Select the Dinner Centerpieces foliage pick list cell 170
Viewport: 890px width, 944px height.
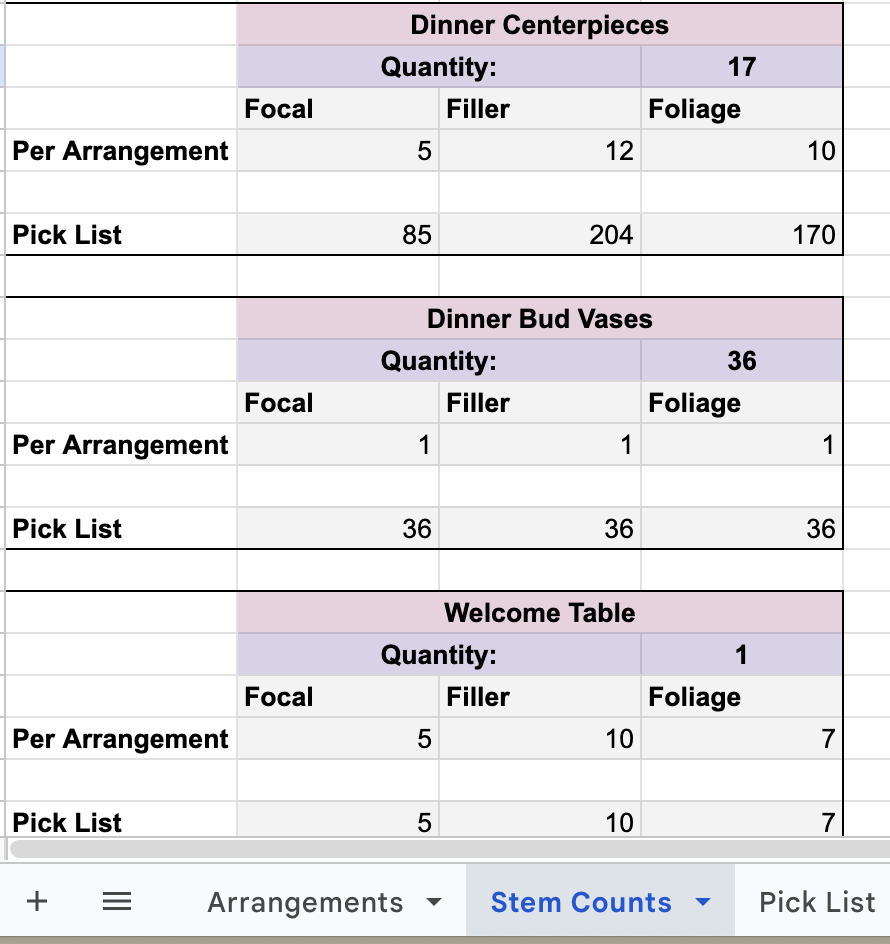tap(741, 234)
